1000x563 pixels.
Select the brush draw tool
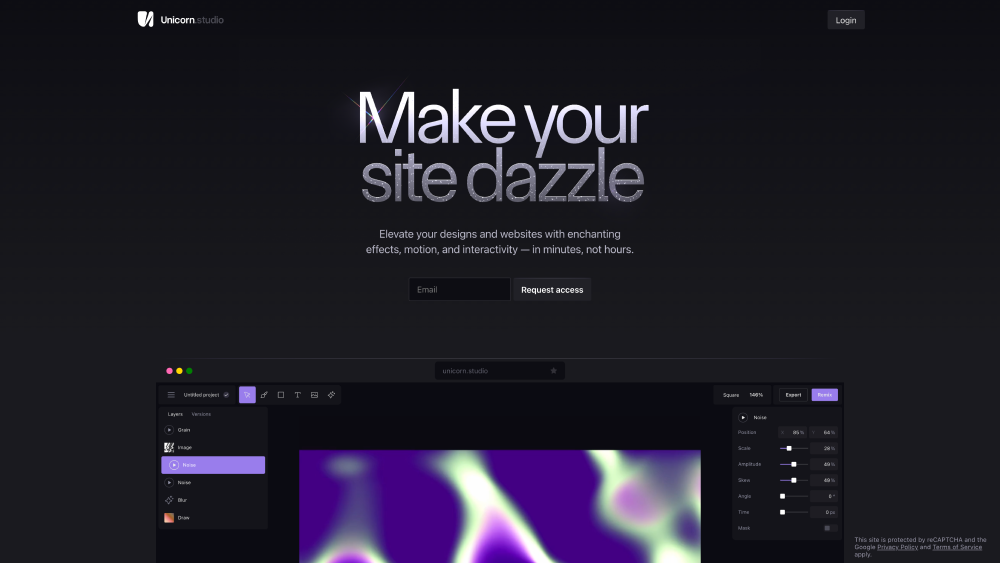coord(264,395)
